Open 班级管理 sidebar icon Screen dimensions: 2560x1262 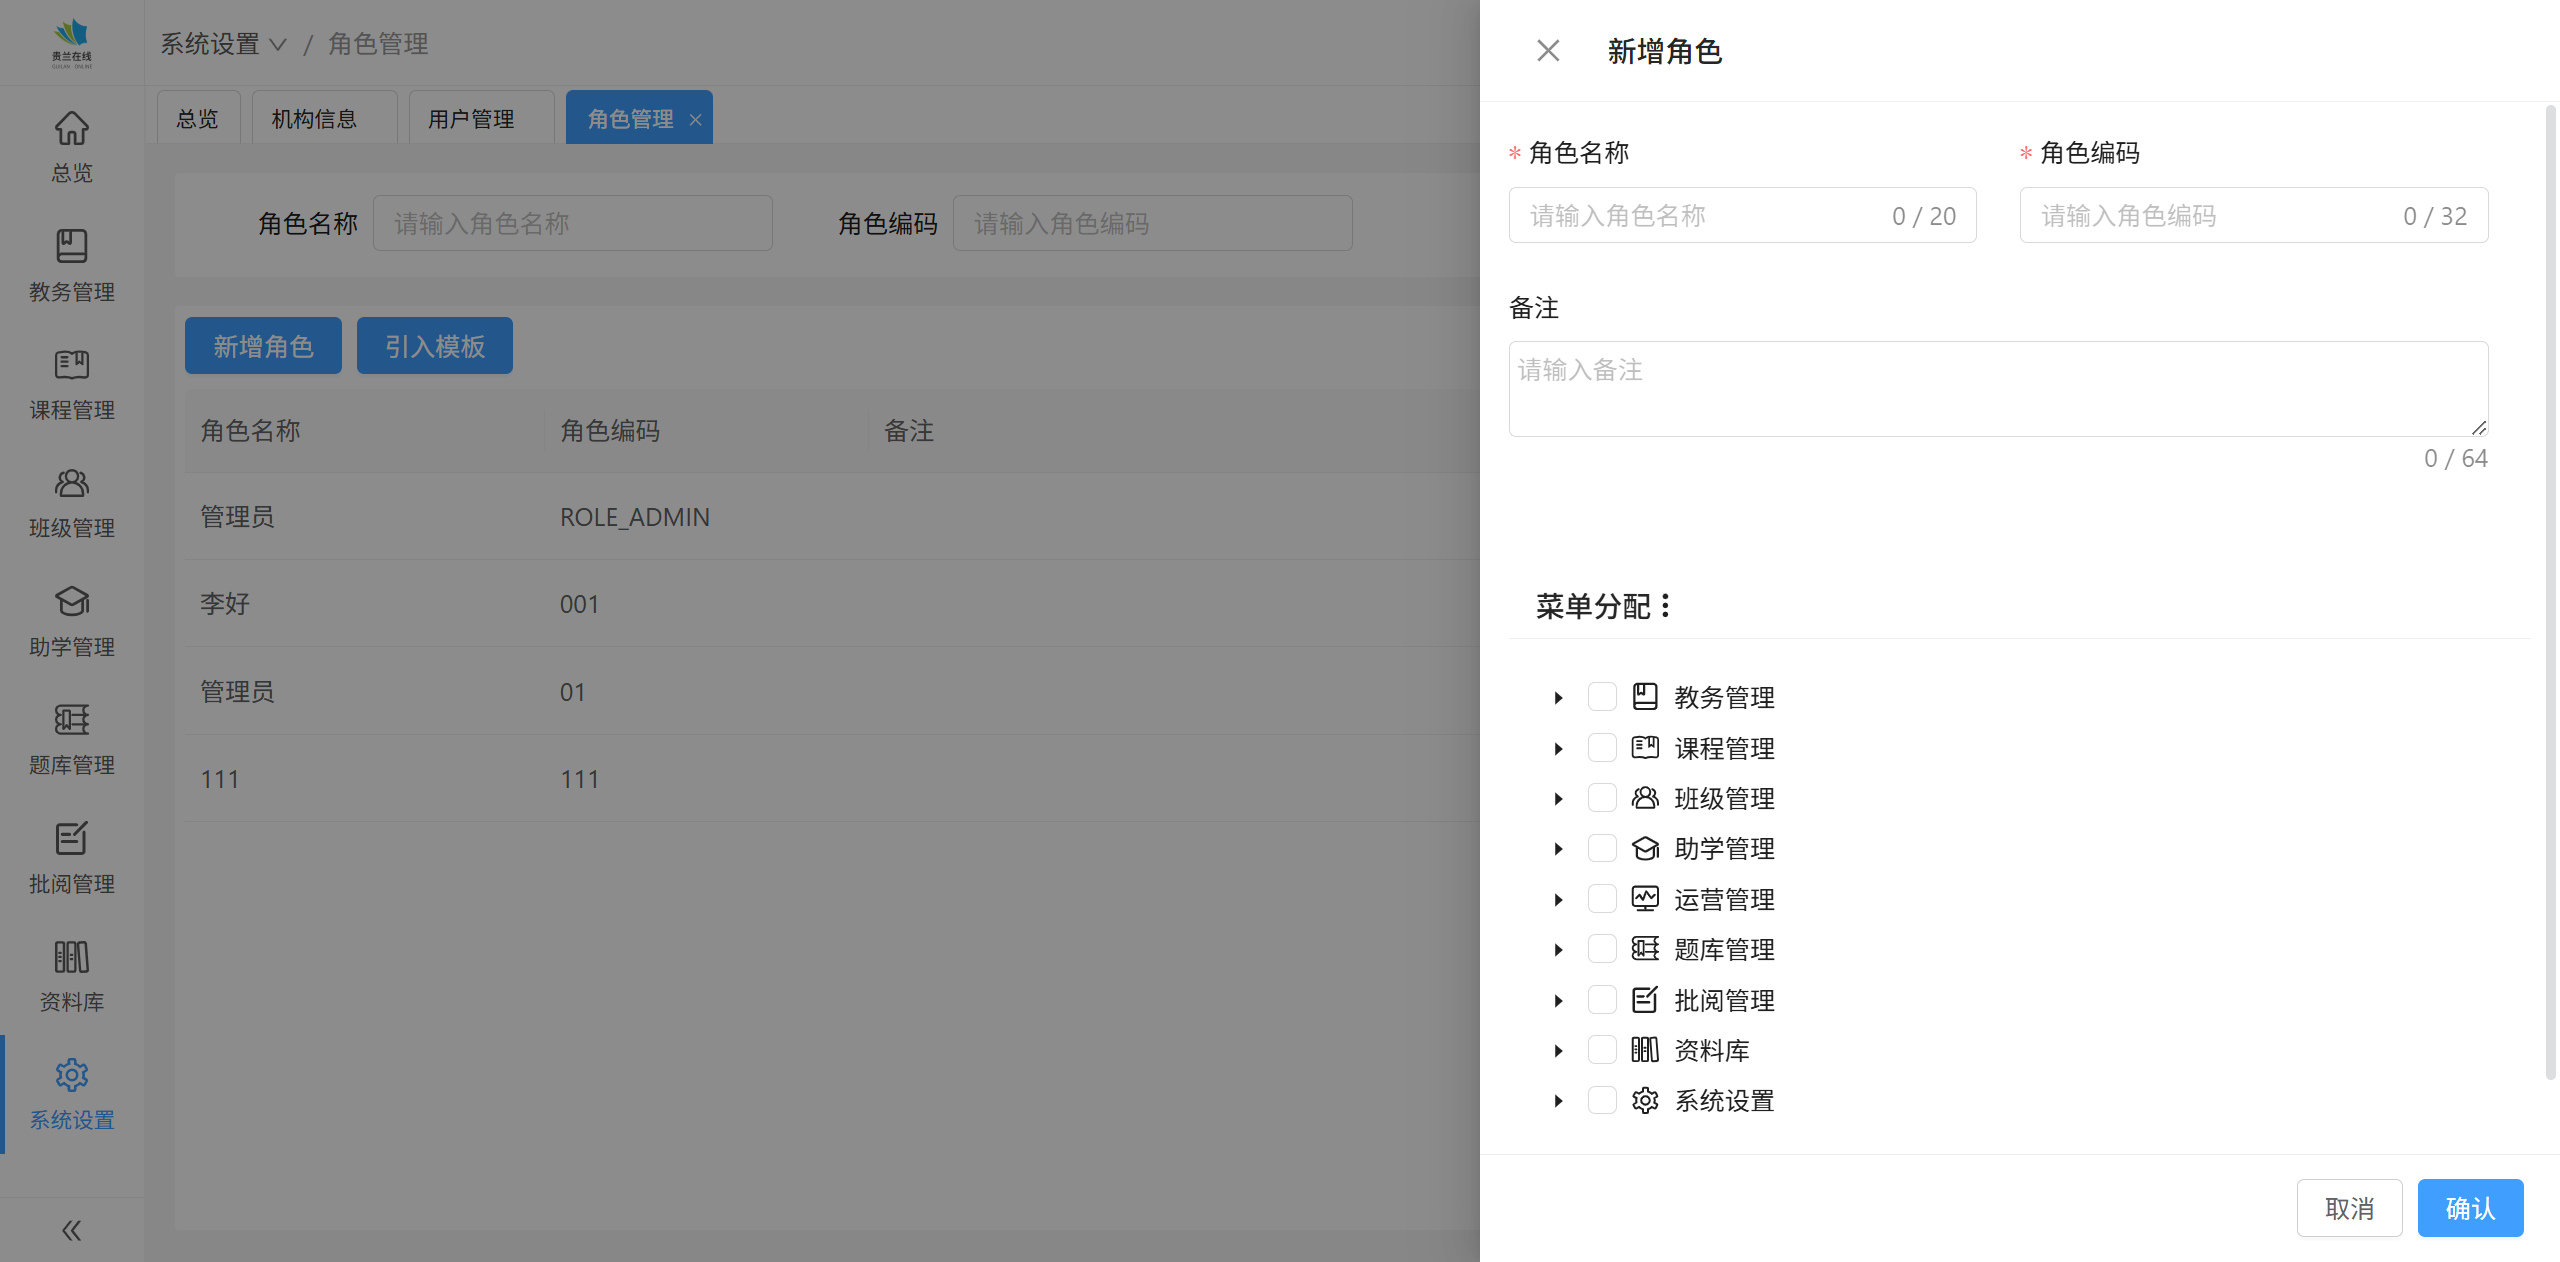71,484
